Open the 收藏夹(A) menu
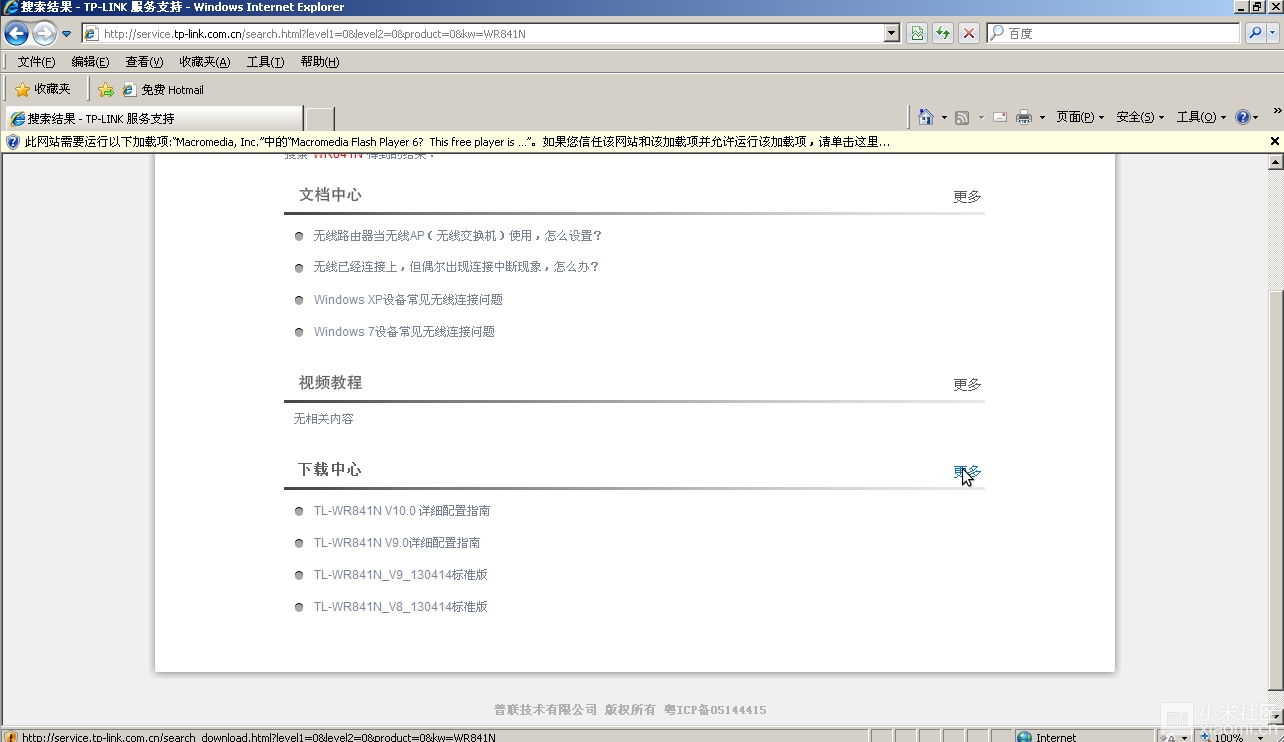 tap(204, 62)
